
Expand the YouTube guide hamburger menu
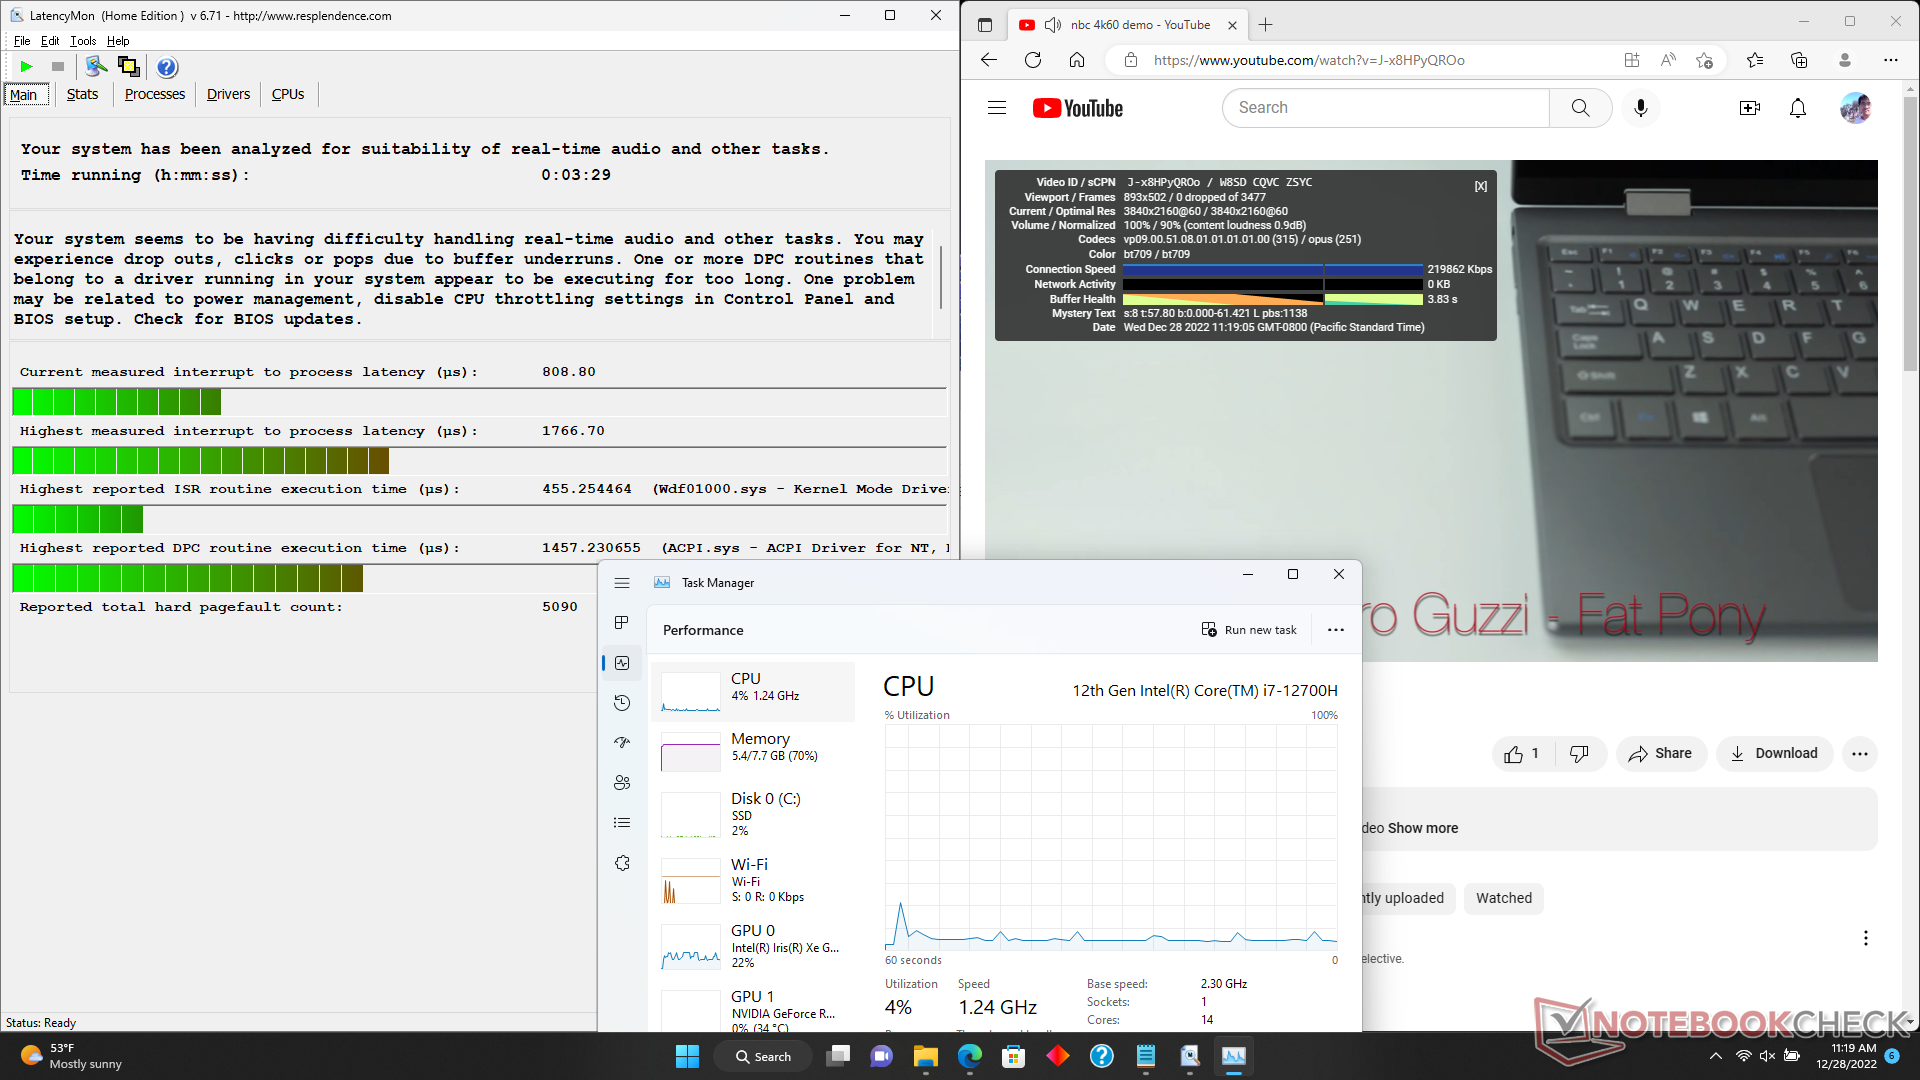996,108
